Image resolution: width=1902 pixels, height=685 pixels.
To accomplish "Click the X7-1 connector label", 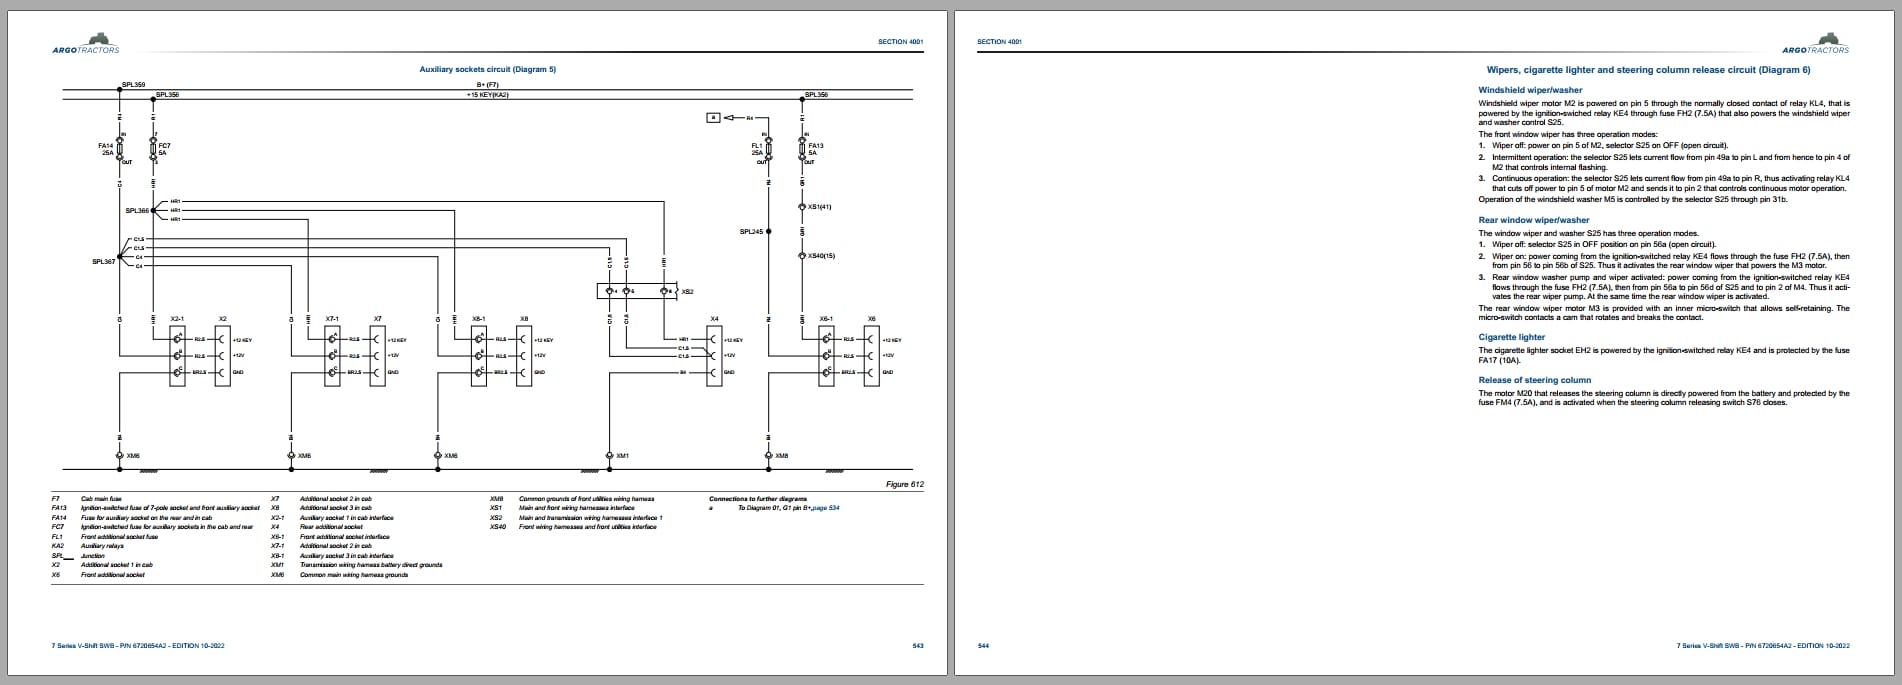I will pyautogui.click(x=332, y=319).
